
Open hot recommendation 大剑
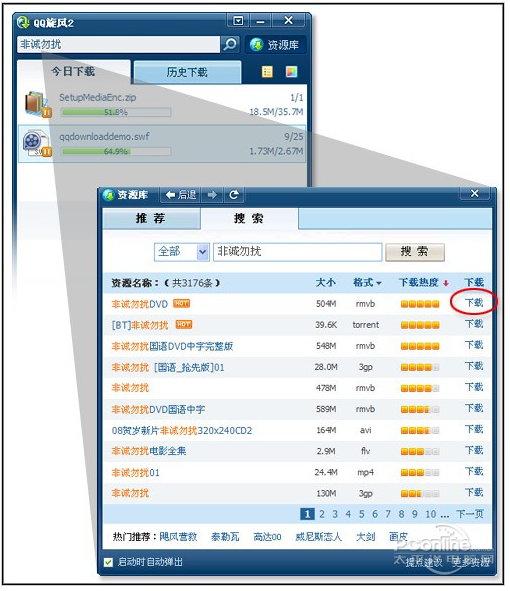click(x=366, y=537)
